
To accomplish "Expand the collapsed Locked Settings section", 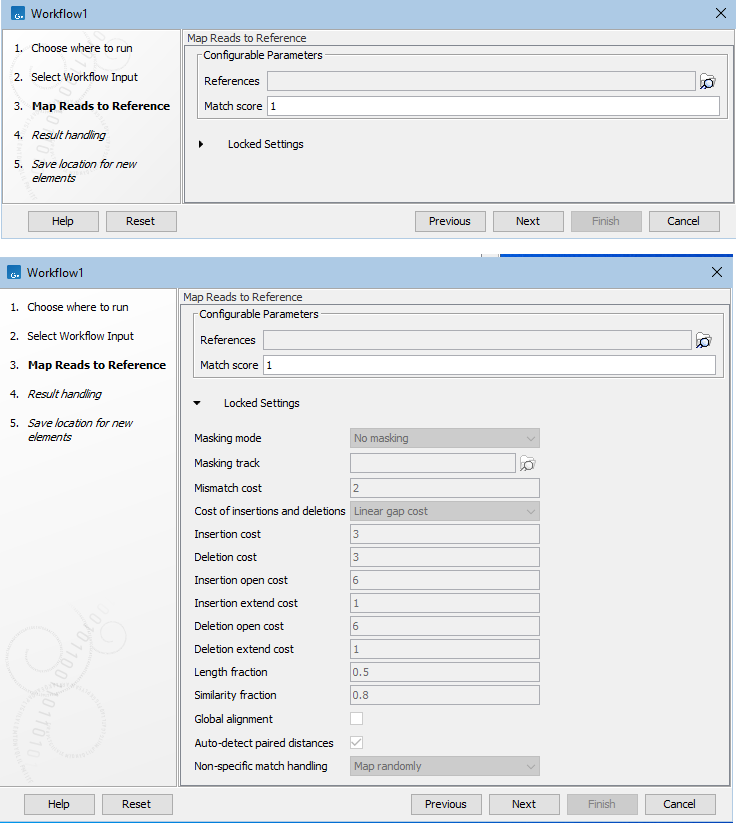I will coord(201,144).
